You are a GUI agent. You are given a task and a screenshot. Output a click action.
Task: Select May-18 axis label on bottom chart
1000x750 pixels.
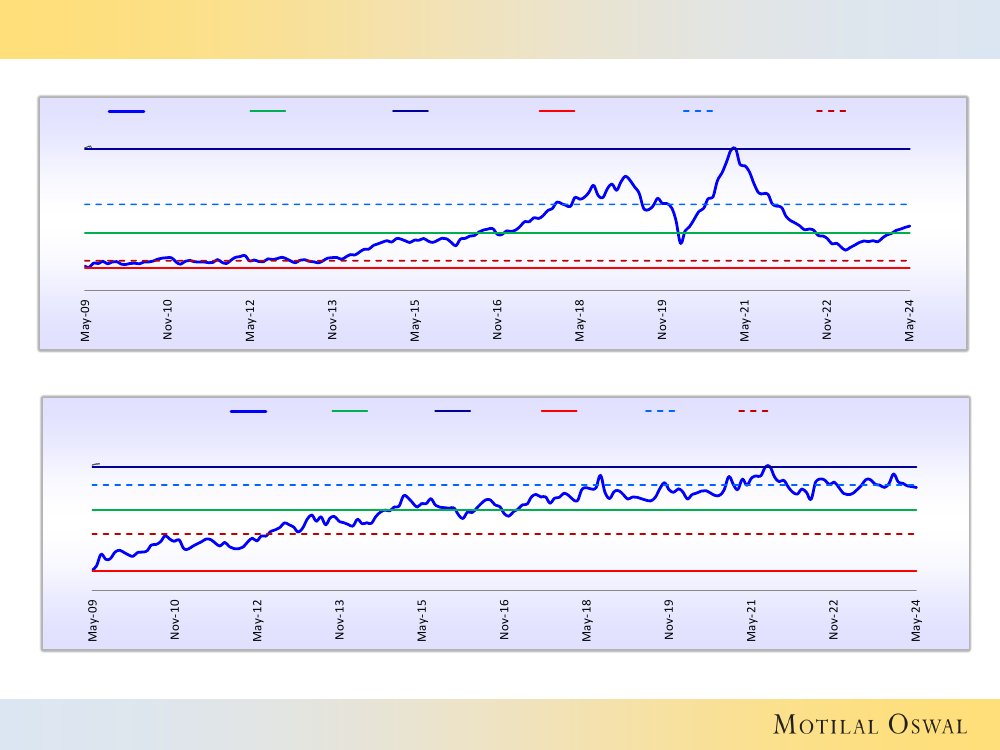[587, 619]
